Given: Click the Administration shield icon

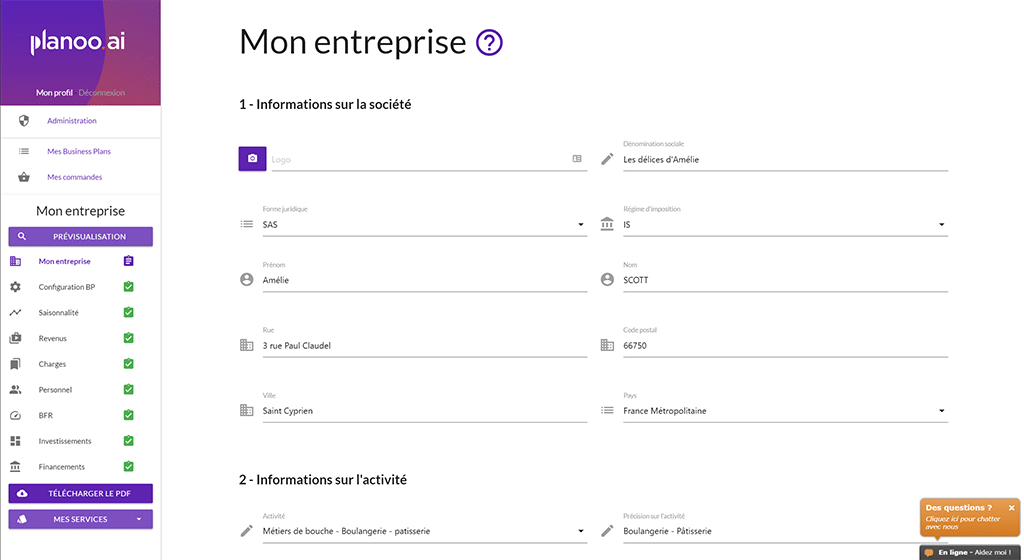Looking at the screenshot, I should 24,121.
